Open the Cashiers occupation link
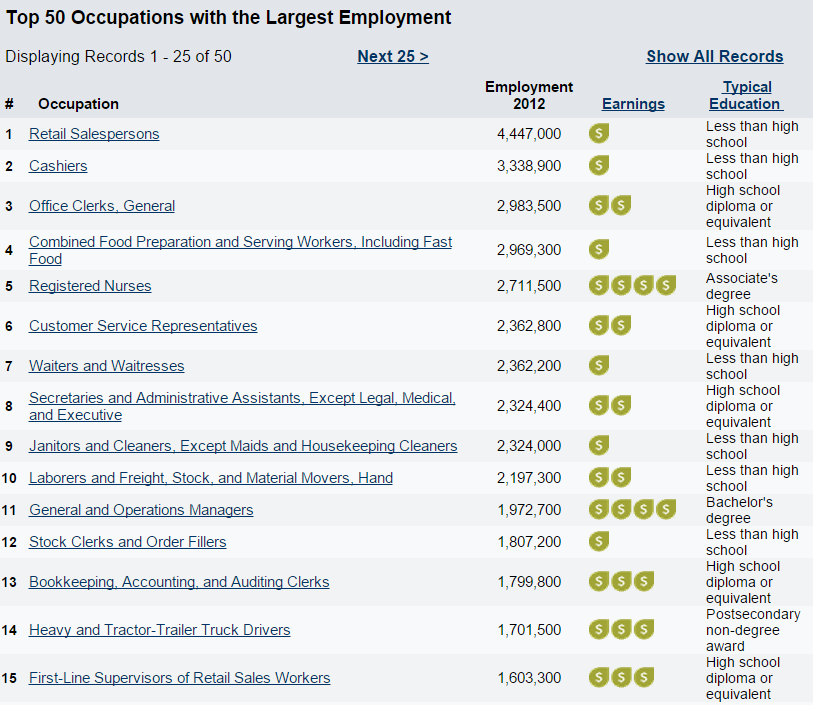The image size is (813, 705). pos(58,166)
